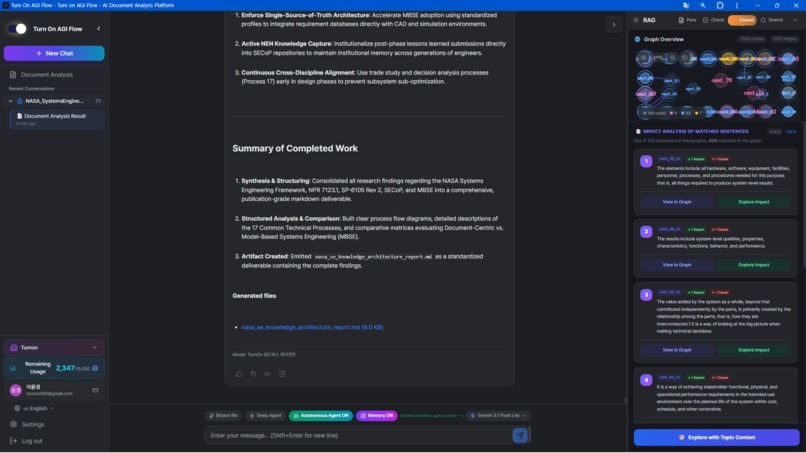Open the Search tab in RAG panel
The image size is (806, 453).
pyautogui.click(x=772, y=20)
